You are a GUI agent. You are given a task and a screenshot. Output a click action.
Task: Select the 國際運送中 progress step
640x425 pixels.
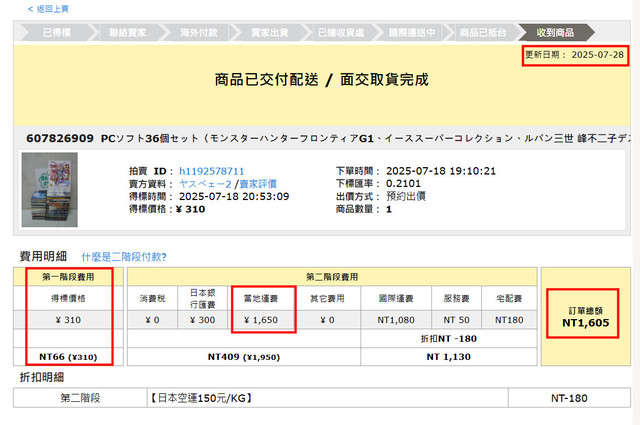pos(412,33)
